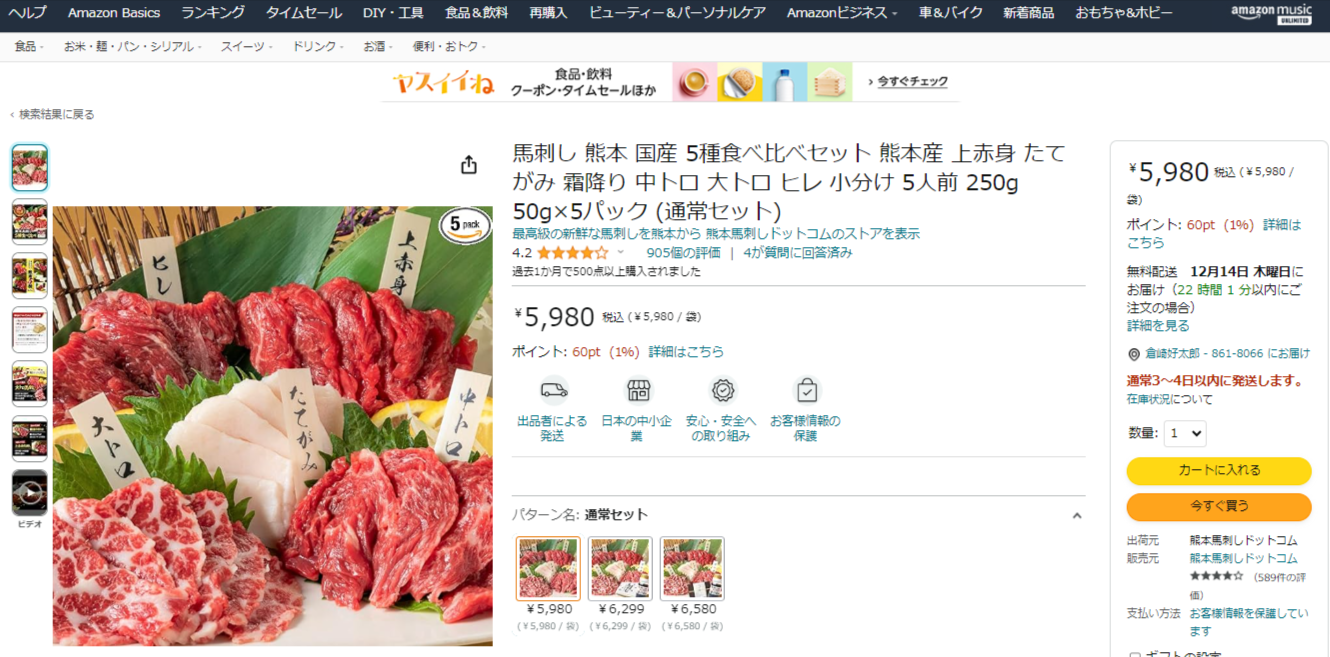Click the 今すぐ買う button
Screen dimensions: 1330x657
(1219, 507)
